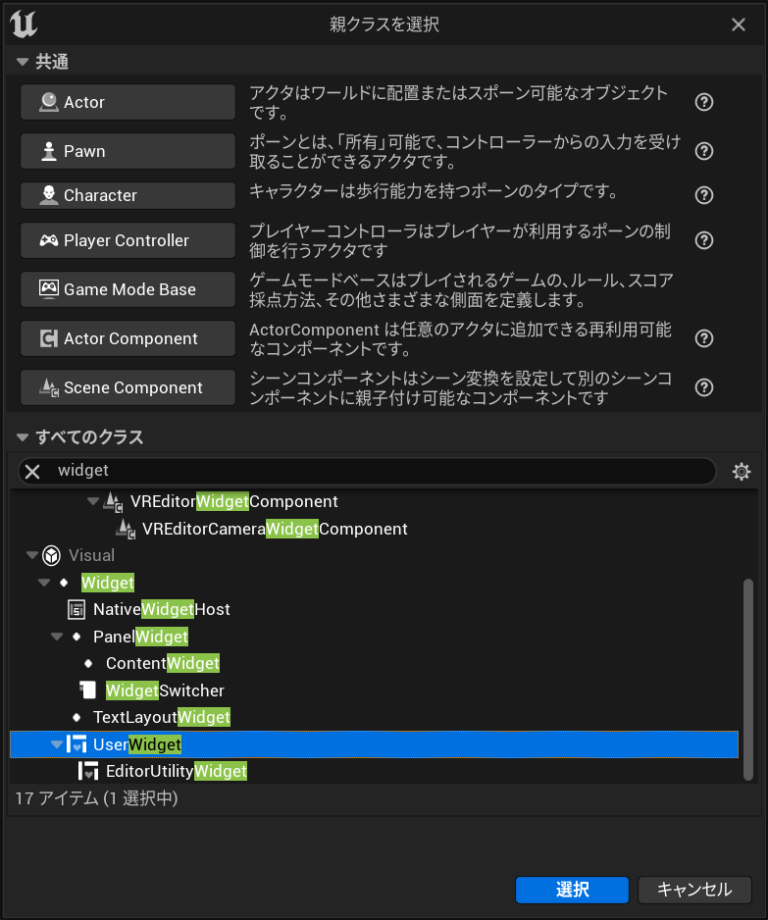
Task: Collapse the 共通 section
Action: click(x=23, y=62)
